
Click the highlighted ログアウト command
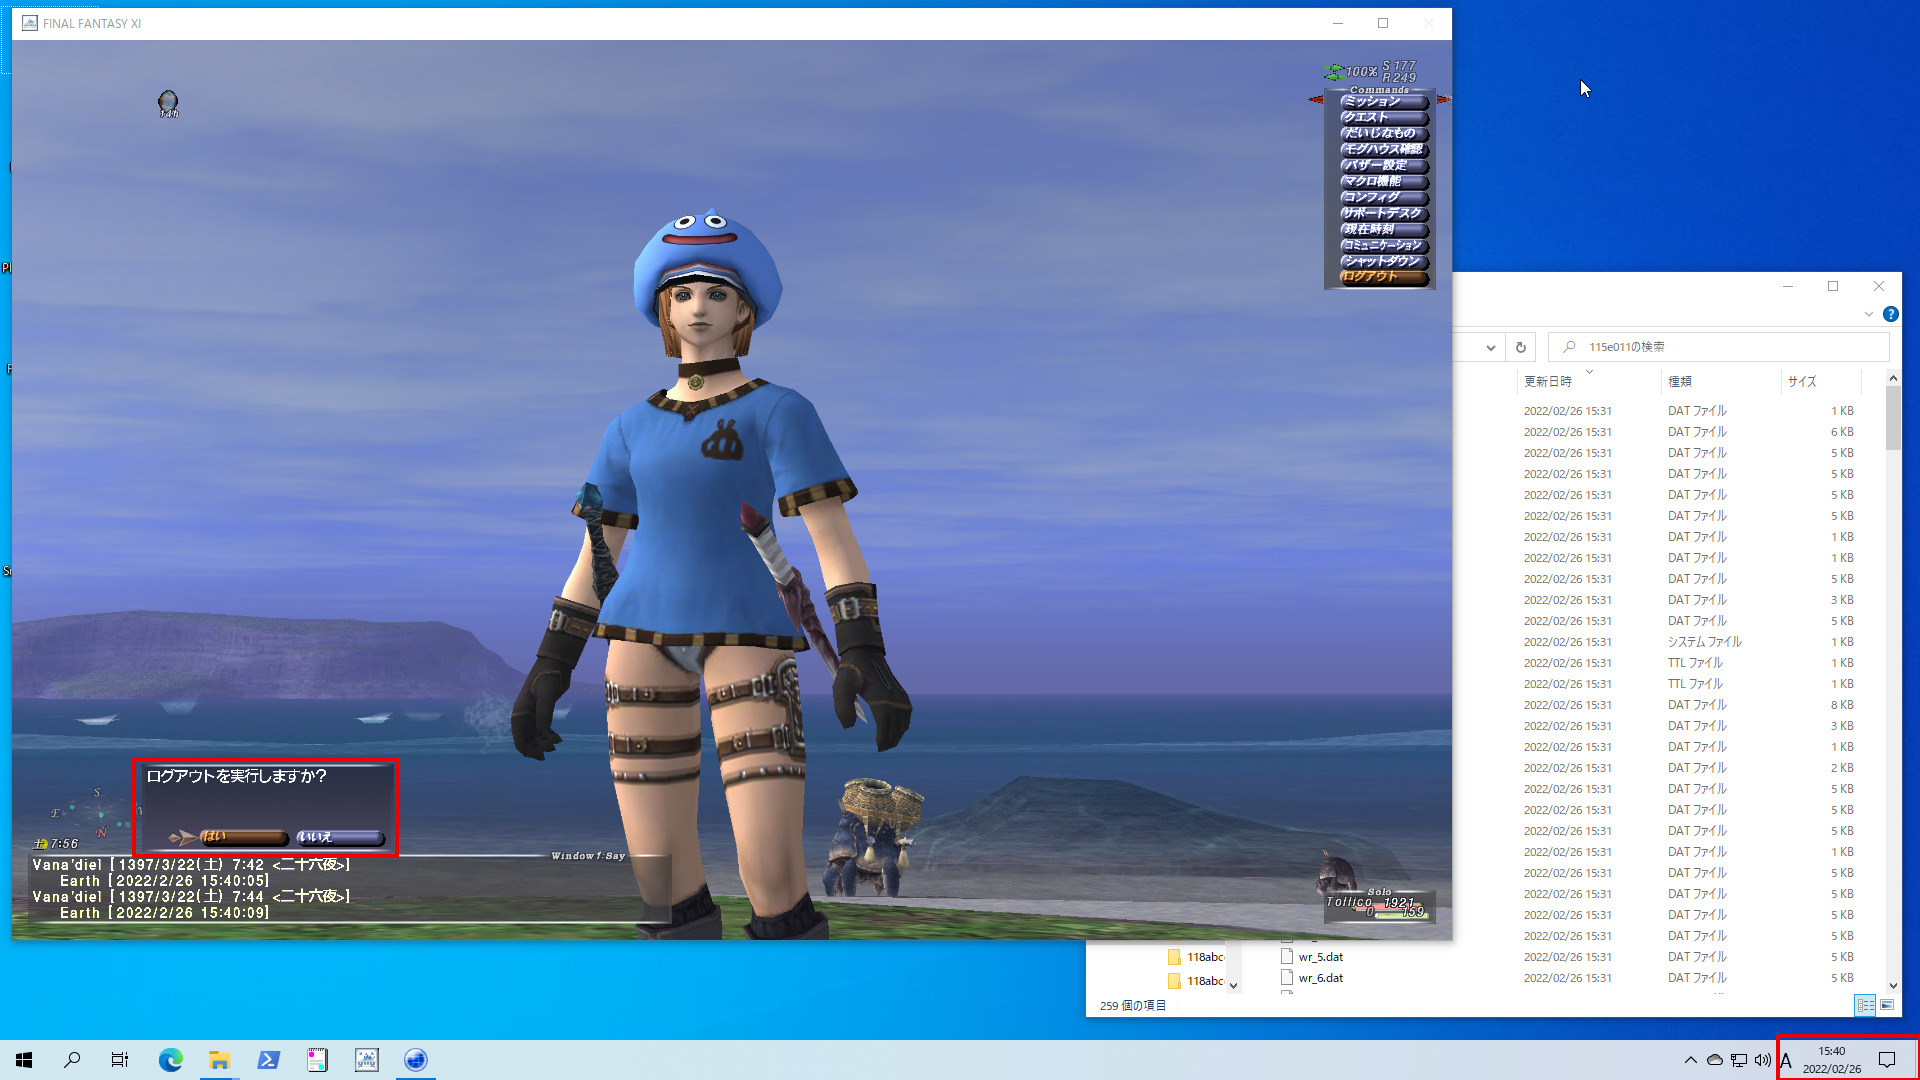pos(1384,277)
